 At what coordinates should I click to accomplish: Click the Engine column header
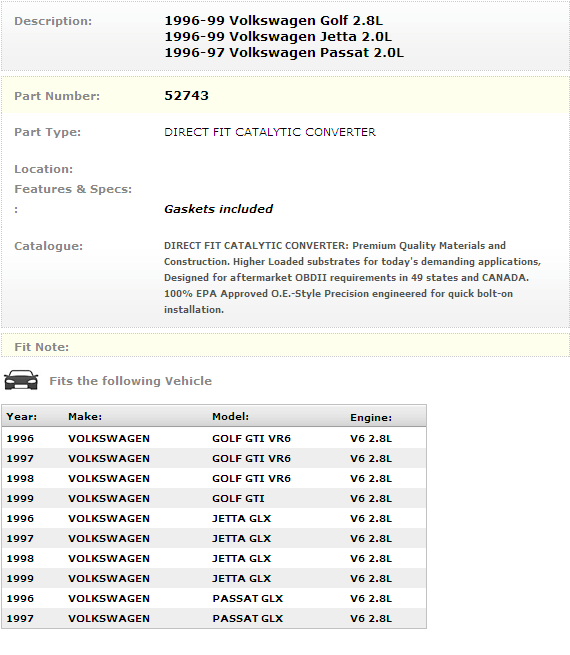coord(371,418)
